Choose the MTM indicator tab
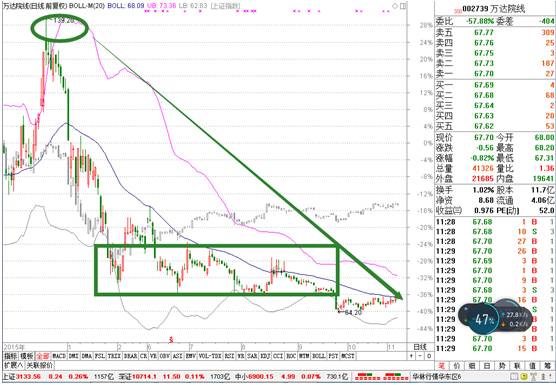 point(305,356)
